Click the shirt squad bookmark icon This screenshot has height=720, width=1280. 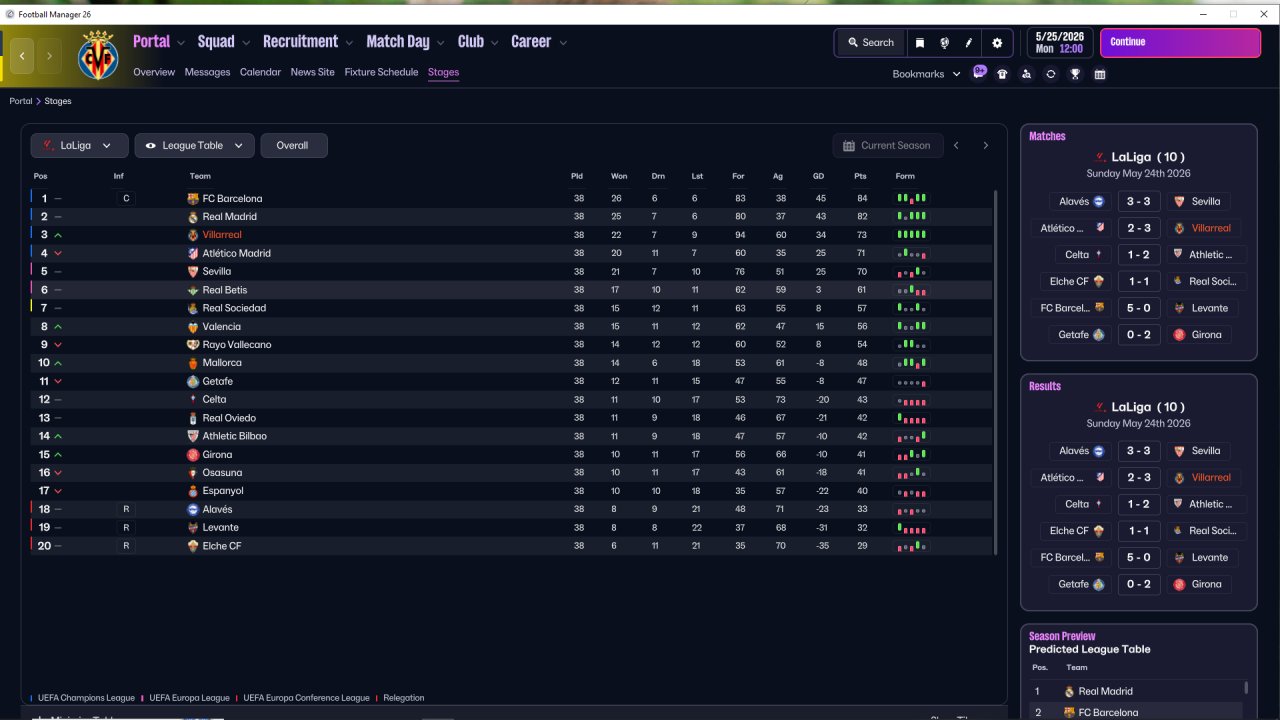(1002, 74)
